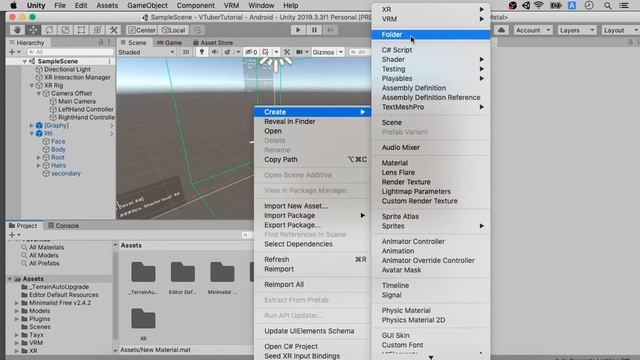Switch to the Console tab
The width and height of the screenshot is (640, 360).
[x=63, y=225]
